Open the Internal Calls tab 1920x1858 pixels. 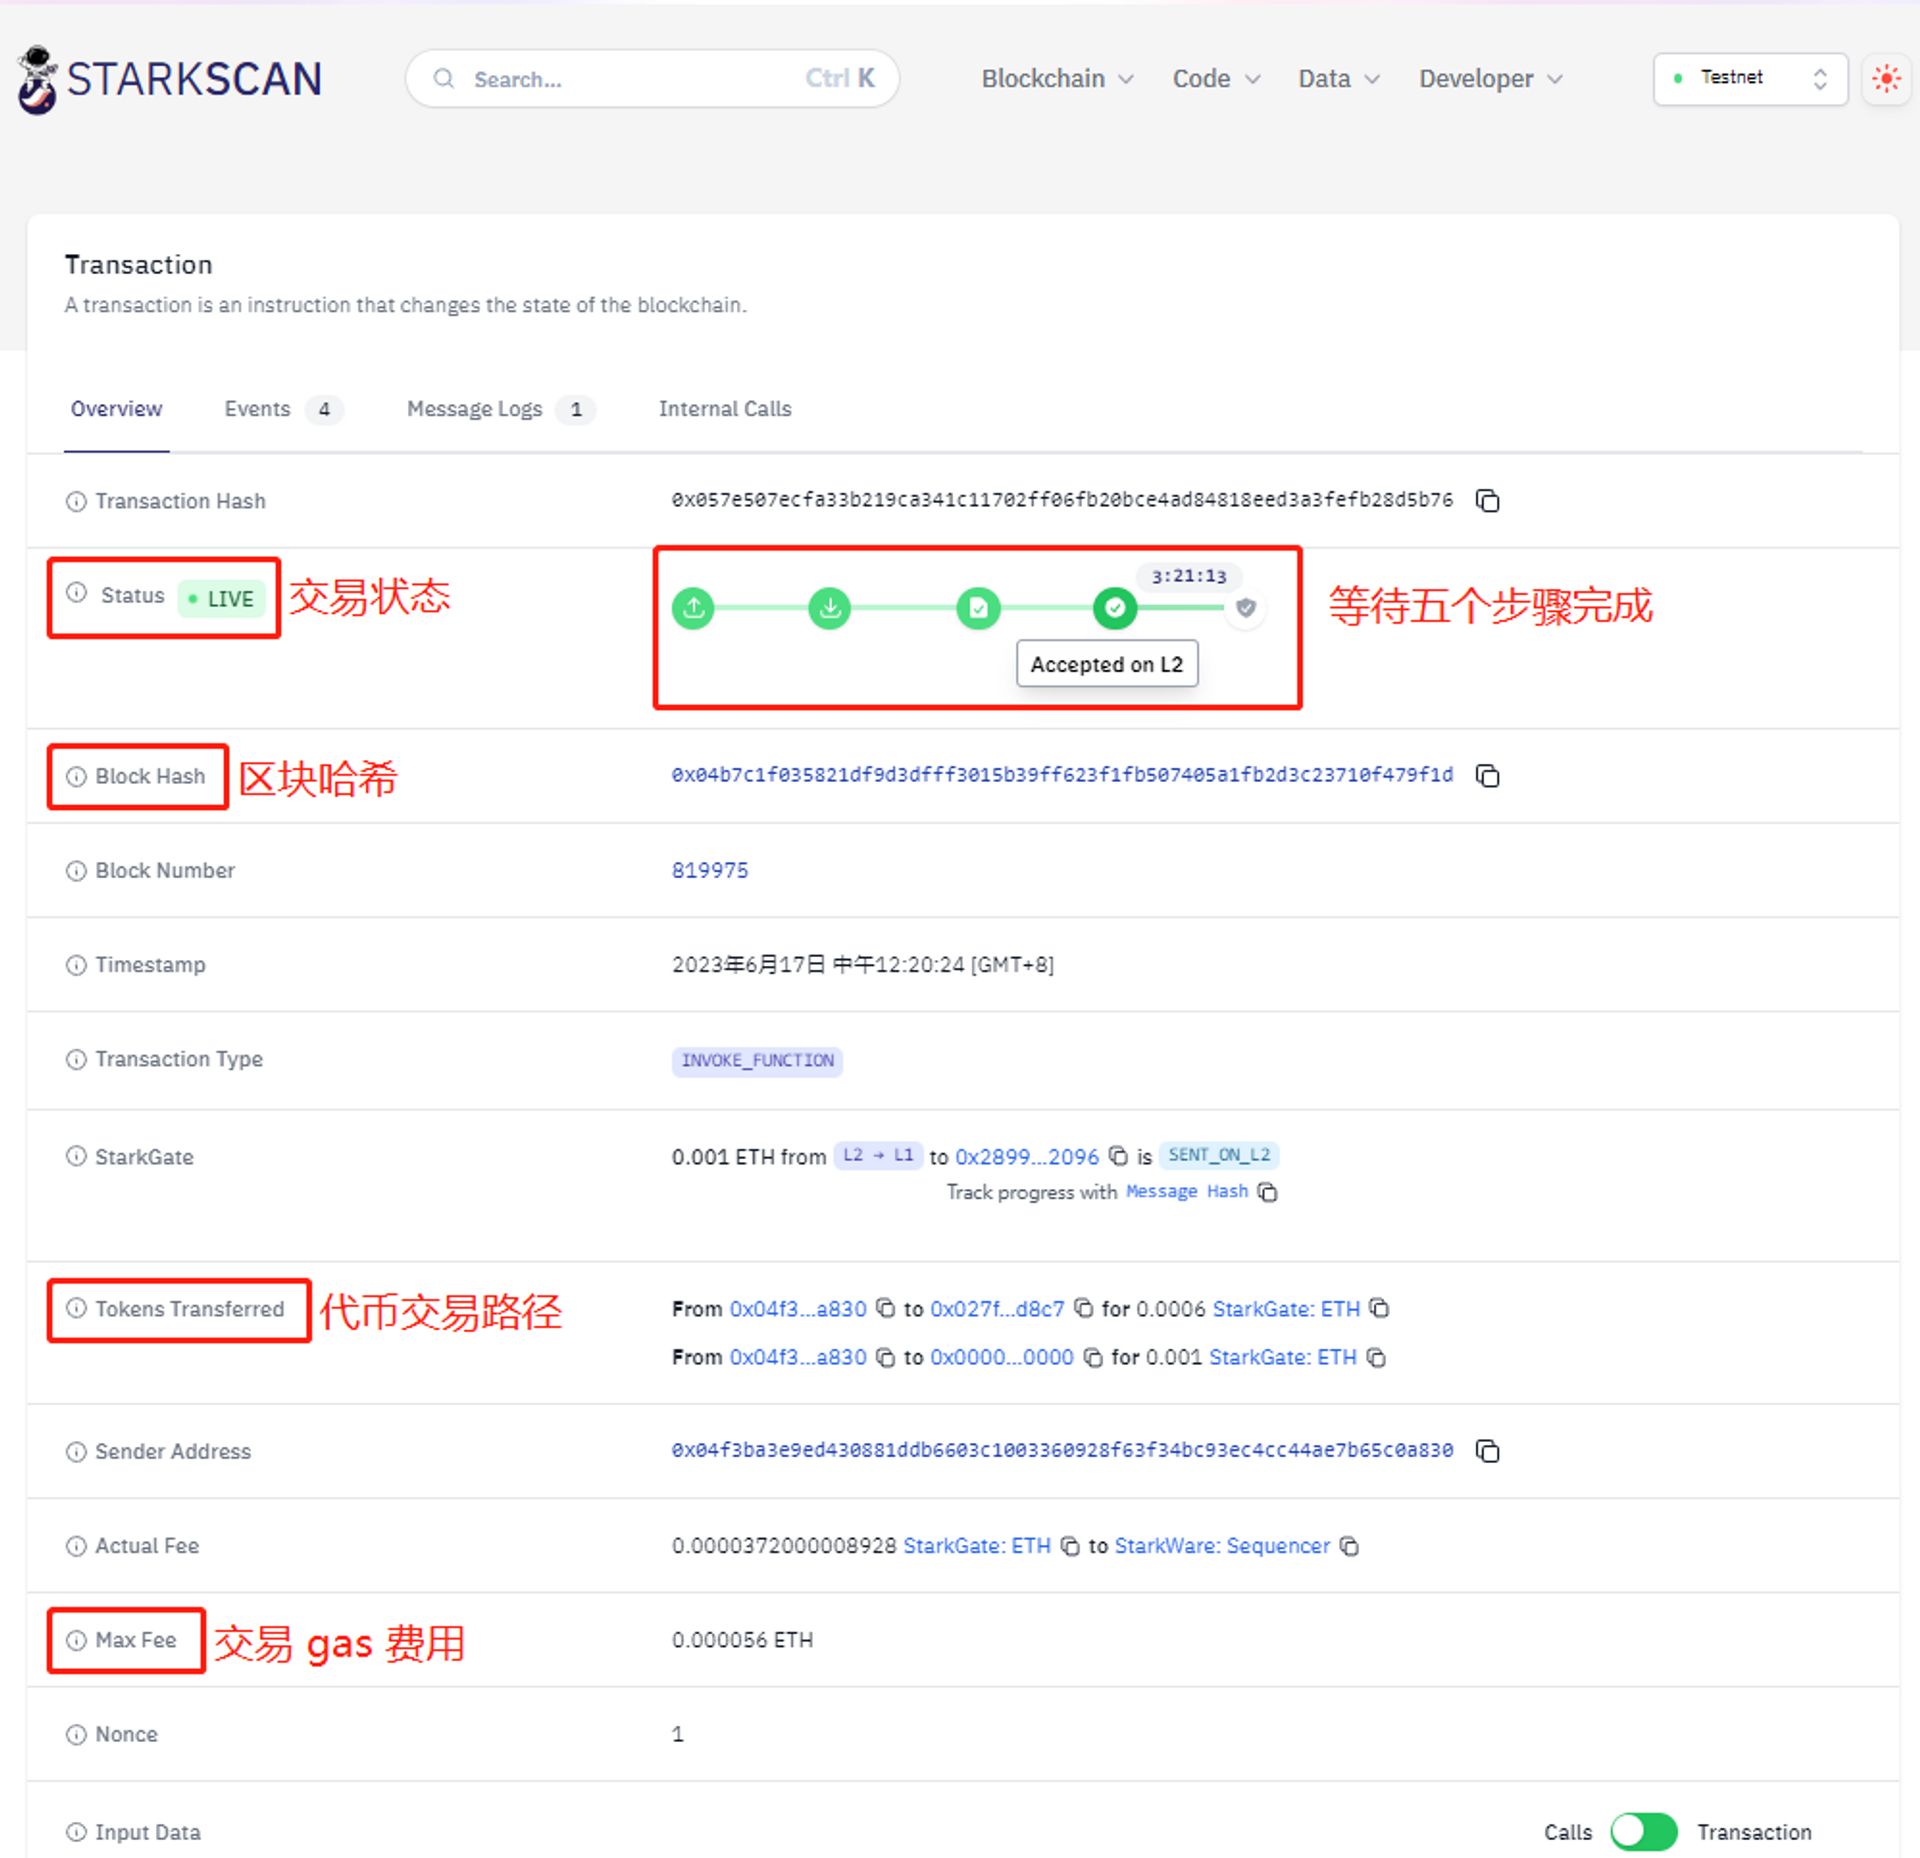pos(725,409)
